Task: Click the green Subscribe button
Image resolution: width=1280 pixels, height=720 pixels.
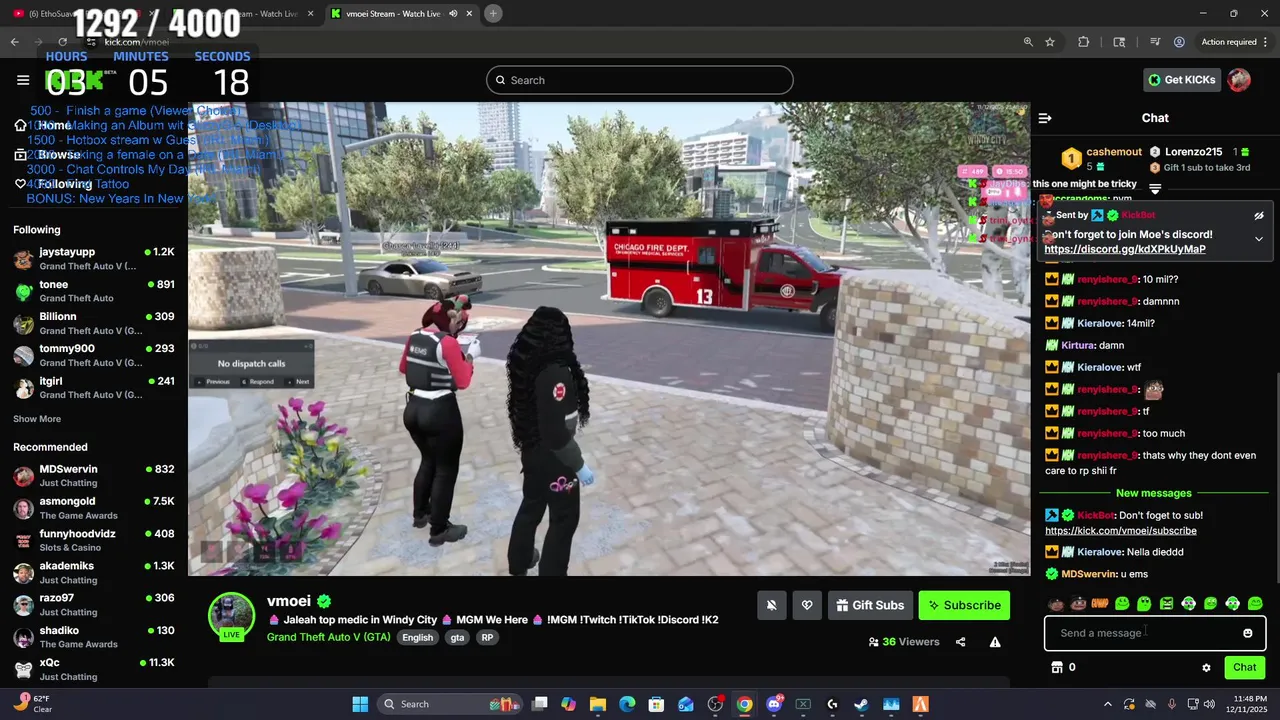Action: point(964,605)
